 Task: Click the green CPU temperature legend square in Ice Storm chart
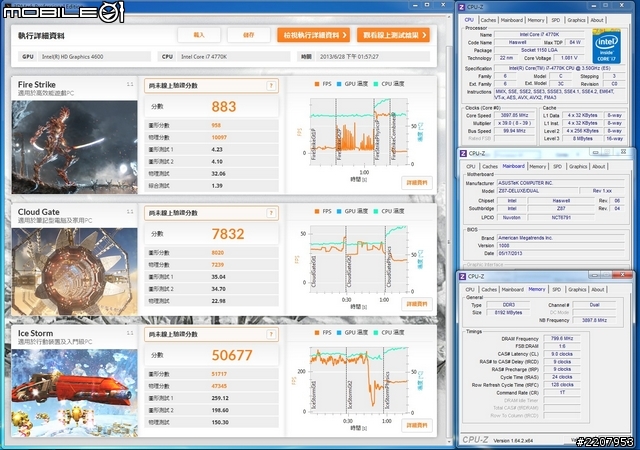(x=376, y=332)
